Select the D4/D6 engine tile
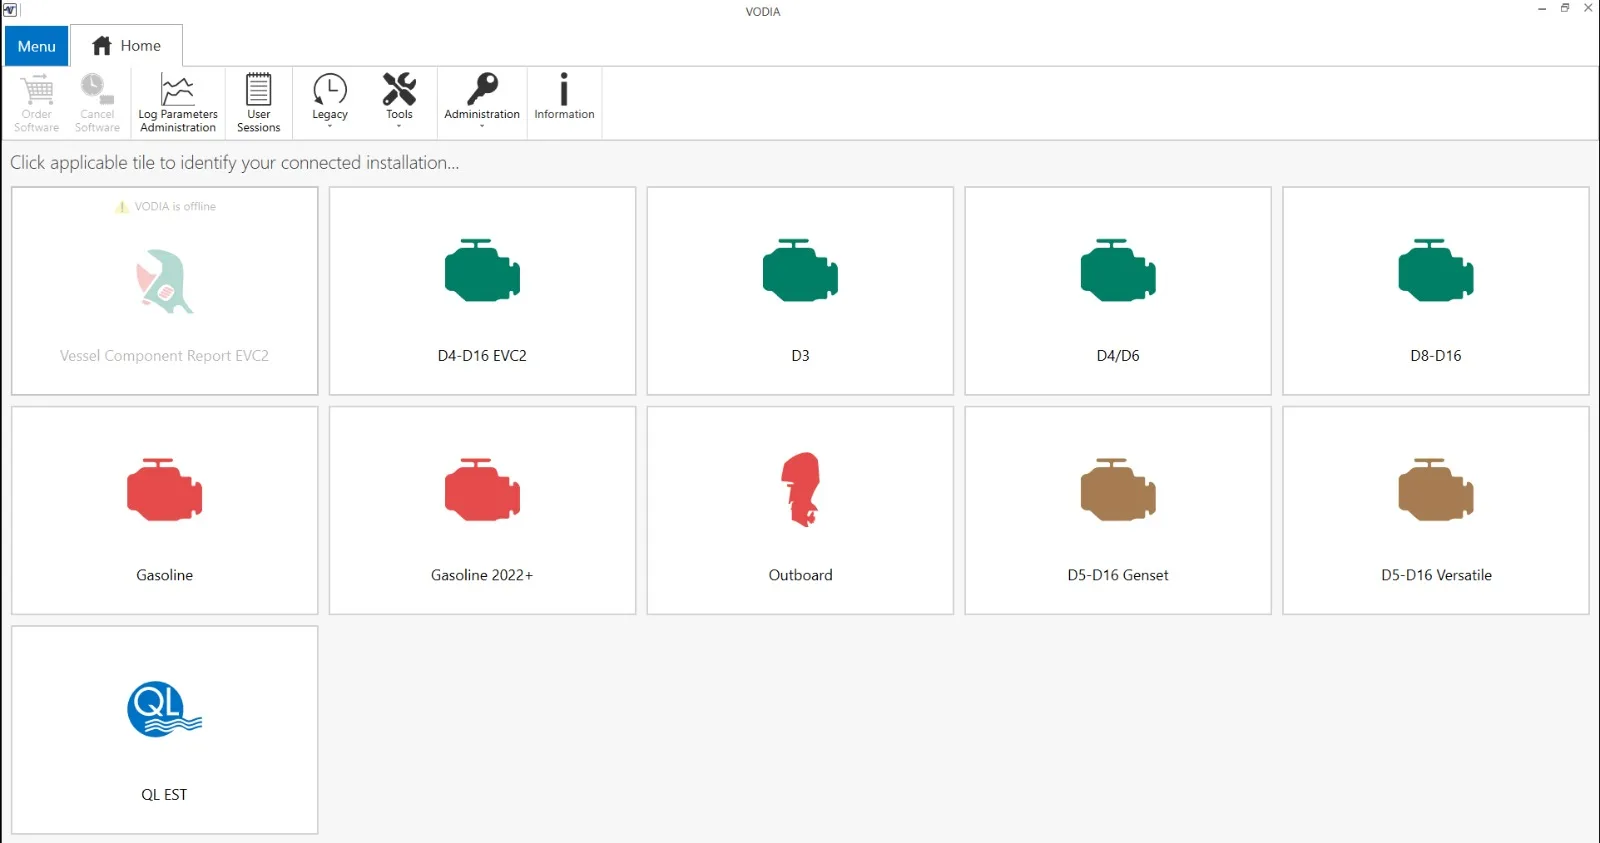This screenshot has width=1600, height=843. (x=1118, y=291)
